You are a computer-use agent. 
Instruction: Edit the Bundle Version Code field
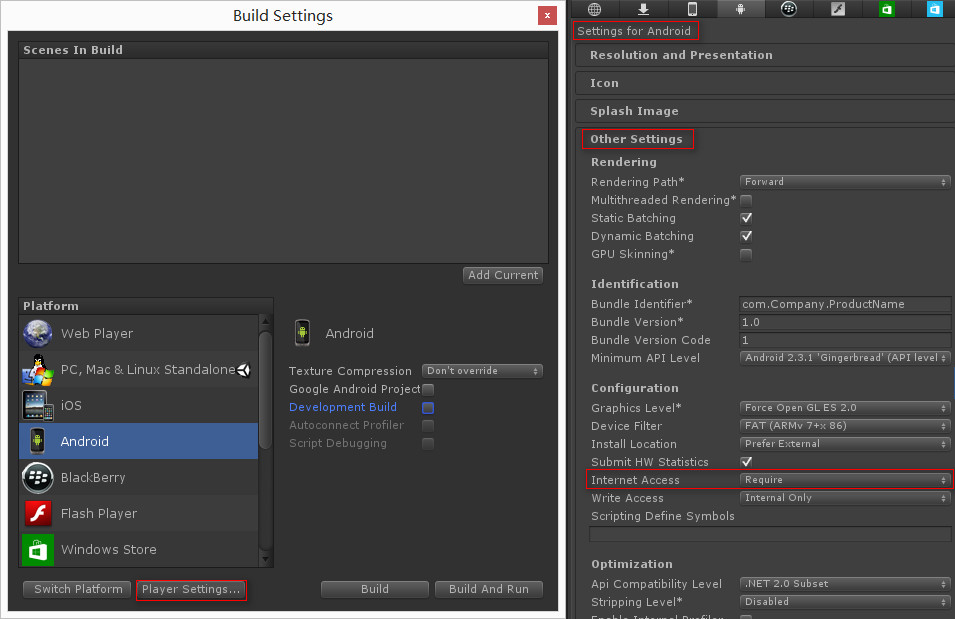(845, 340)
